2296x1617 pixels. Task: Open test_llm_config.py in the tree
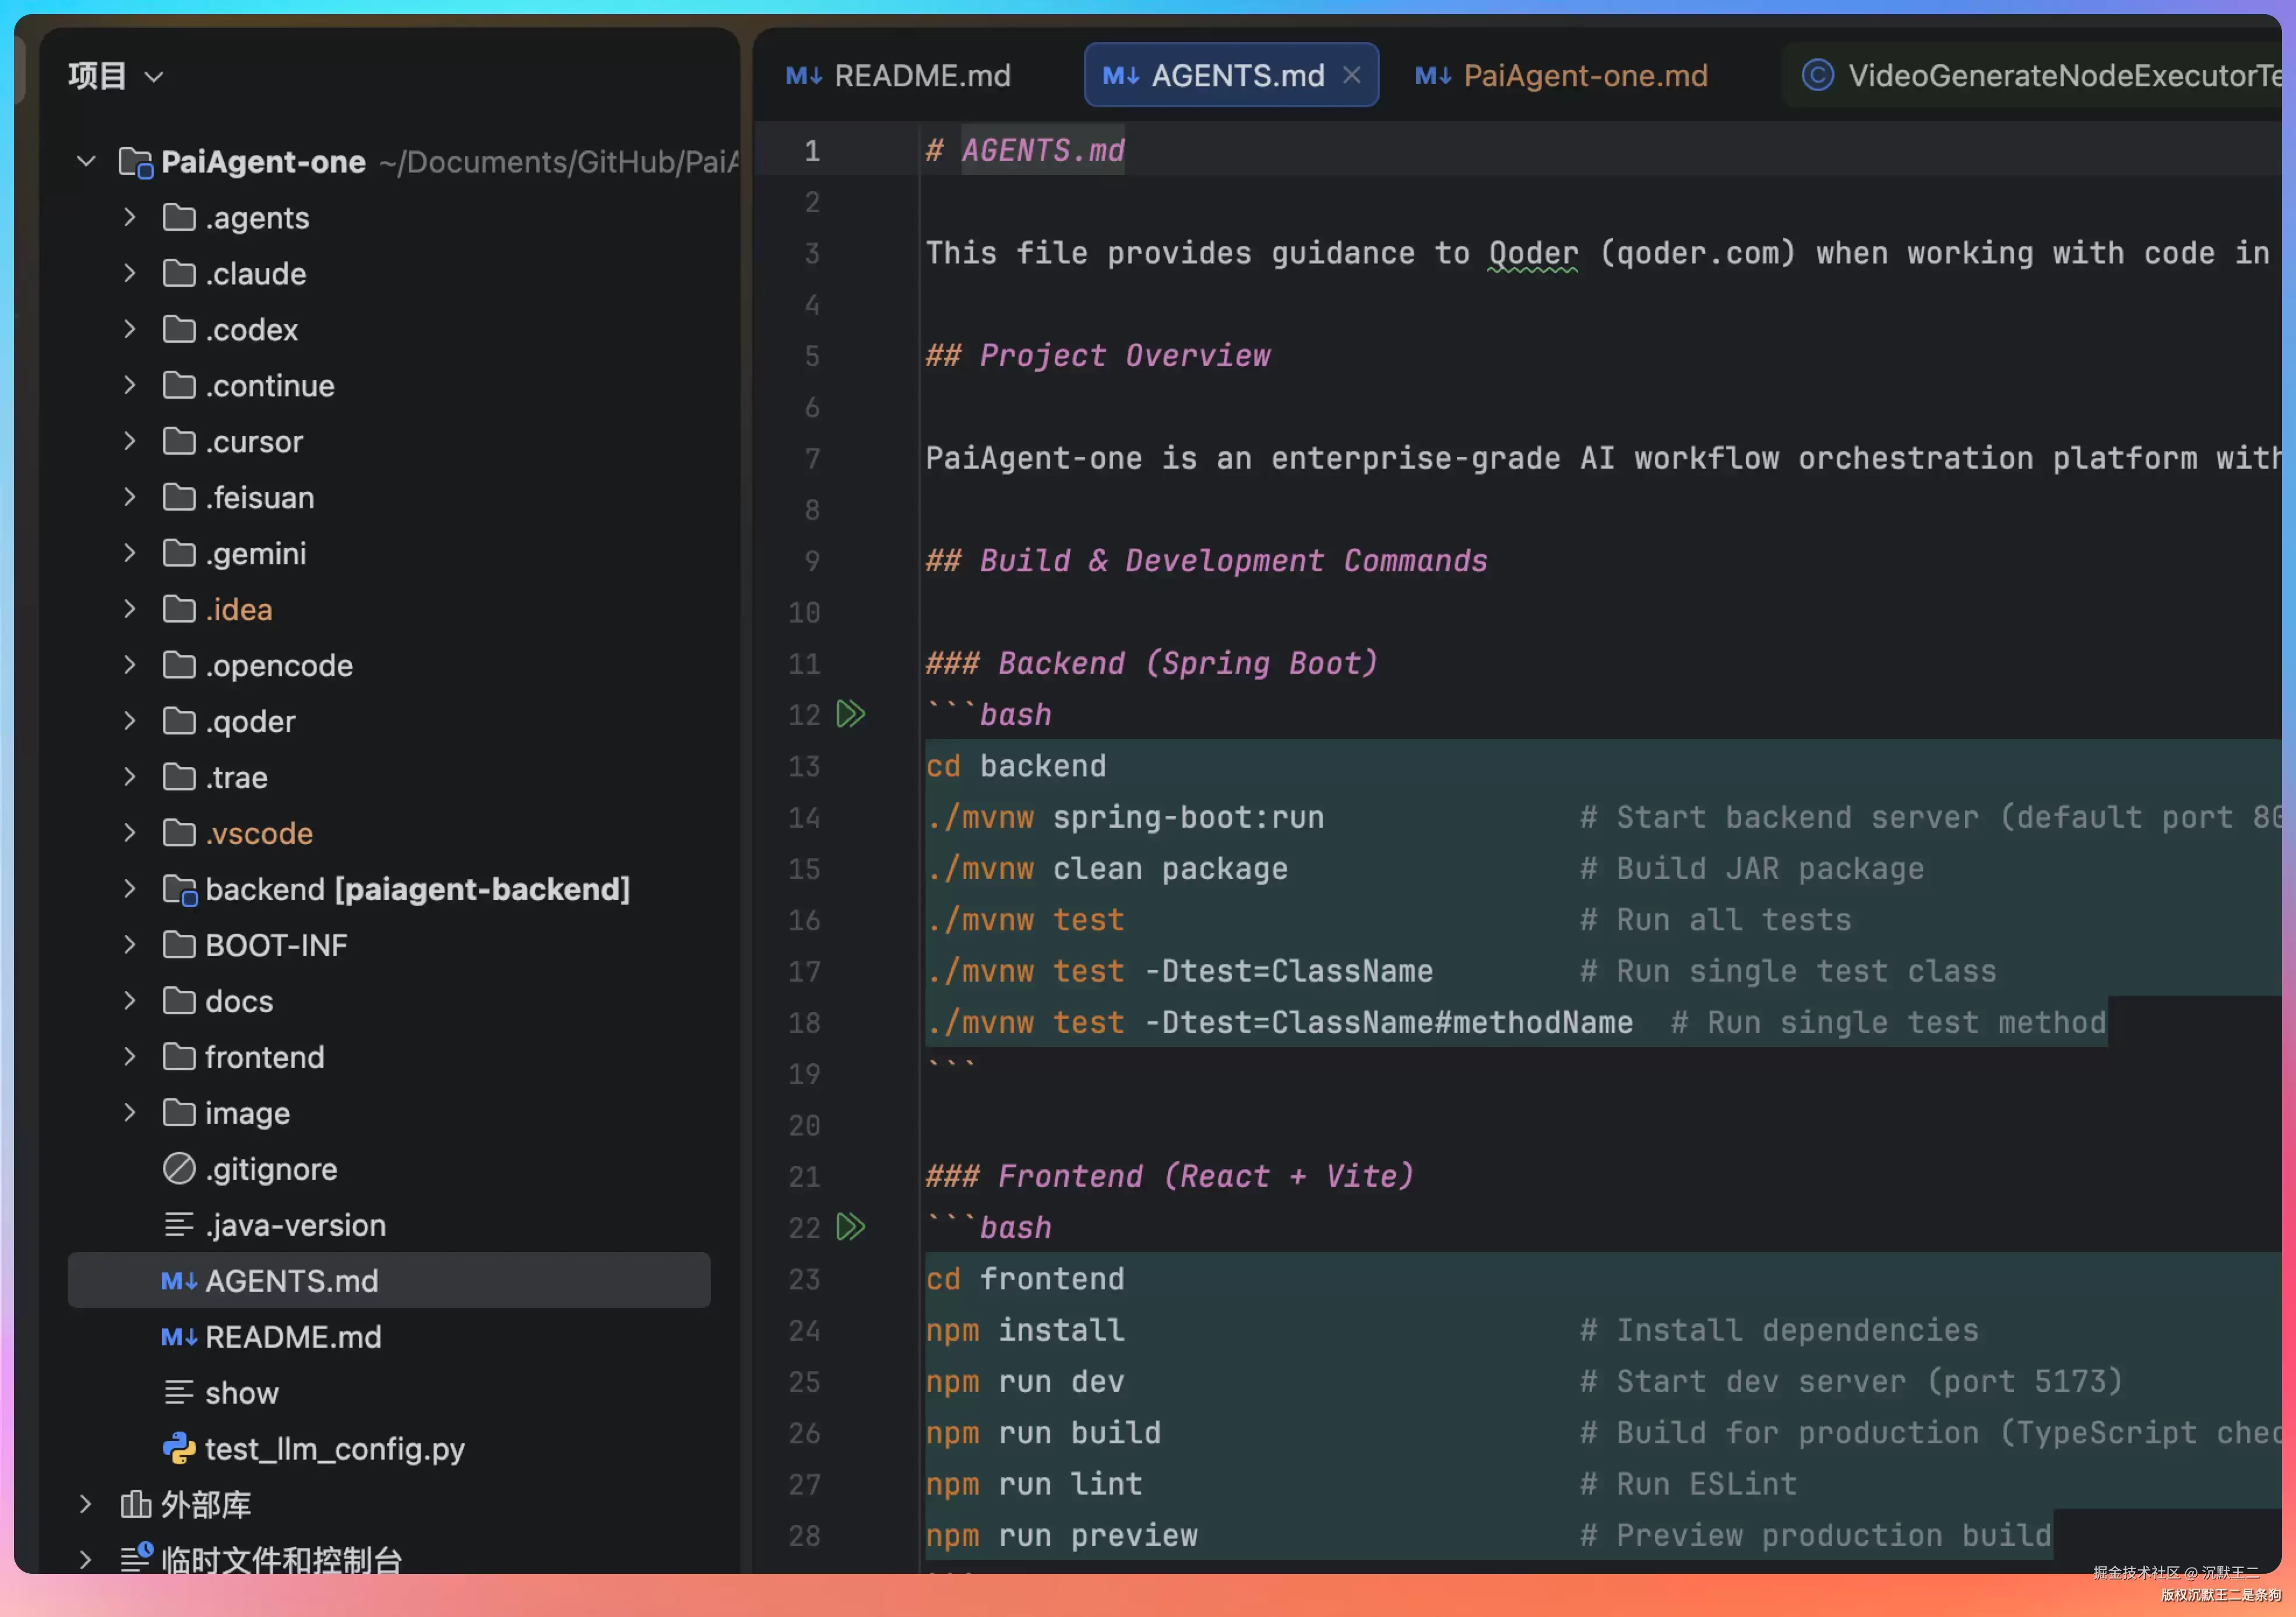click(x=389, y=1448)
